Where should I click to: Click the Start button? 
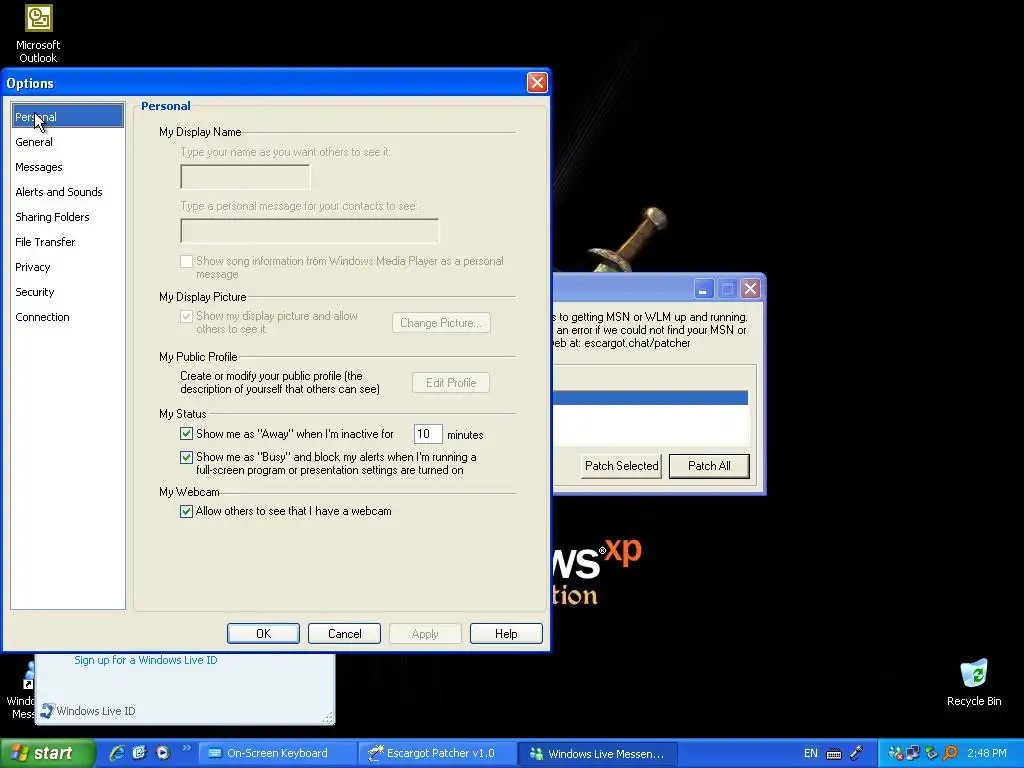(x=47, y=753)
